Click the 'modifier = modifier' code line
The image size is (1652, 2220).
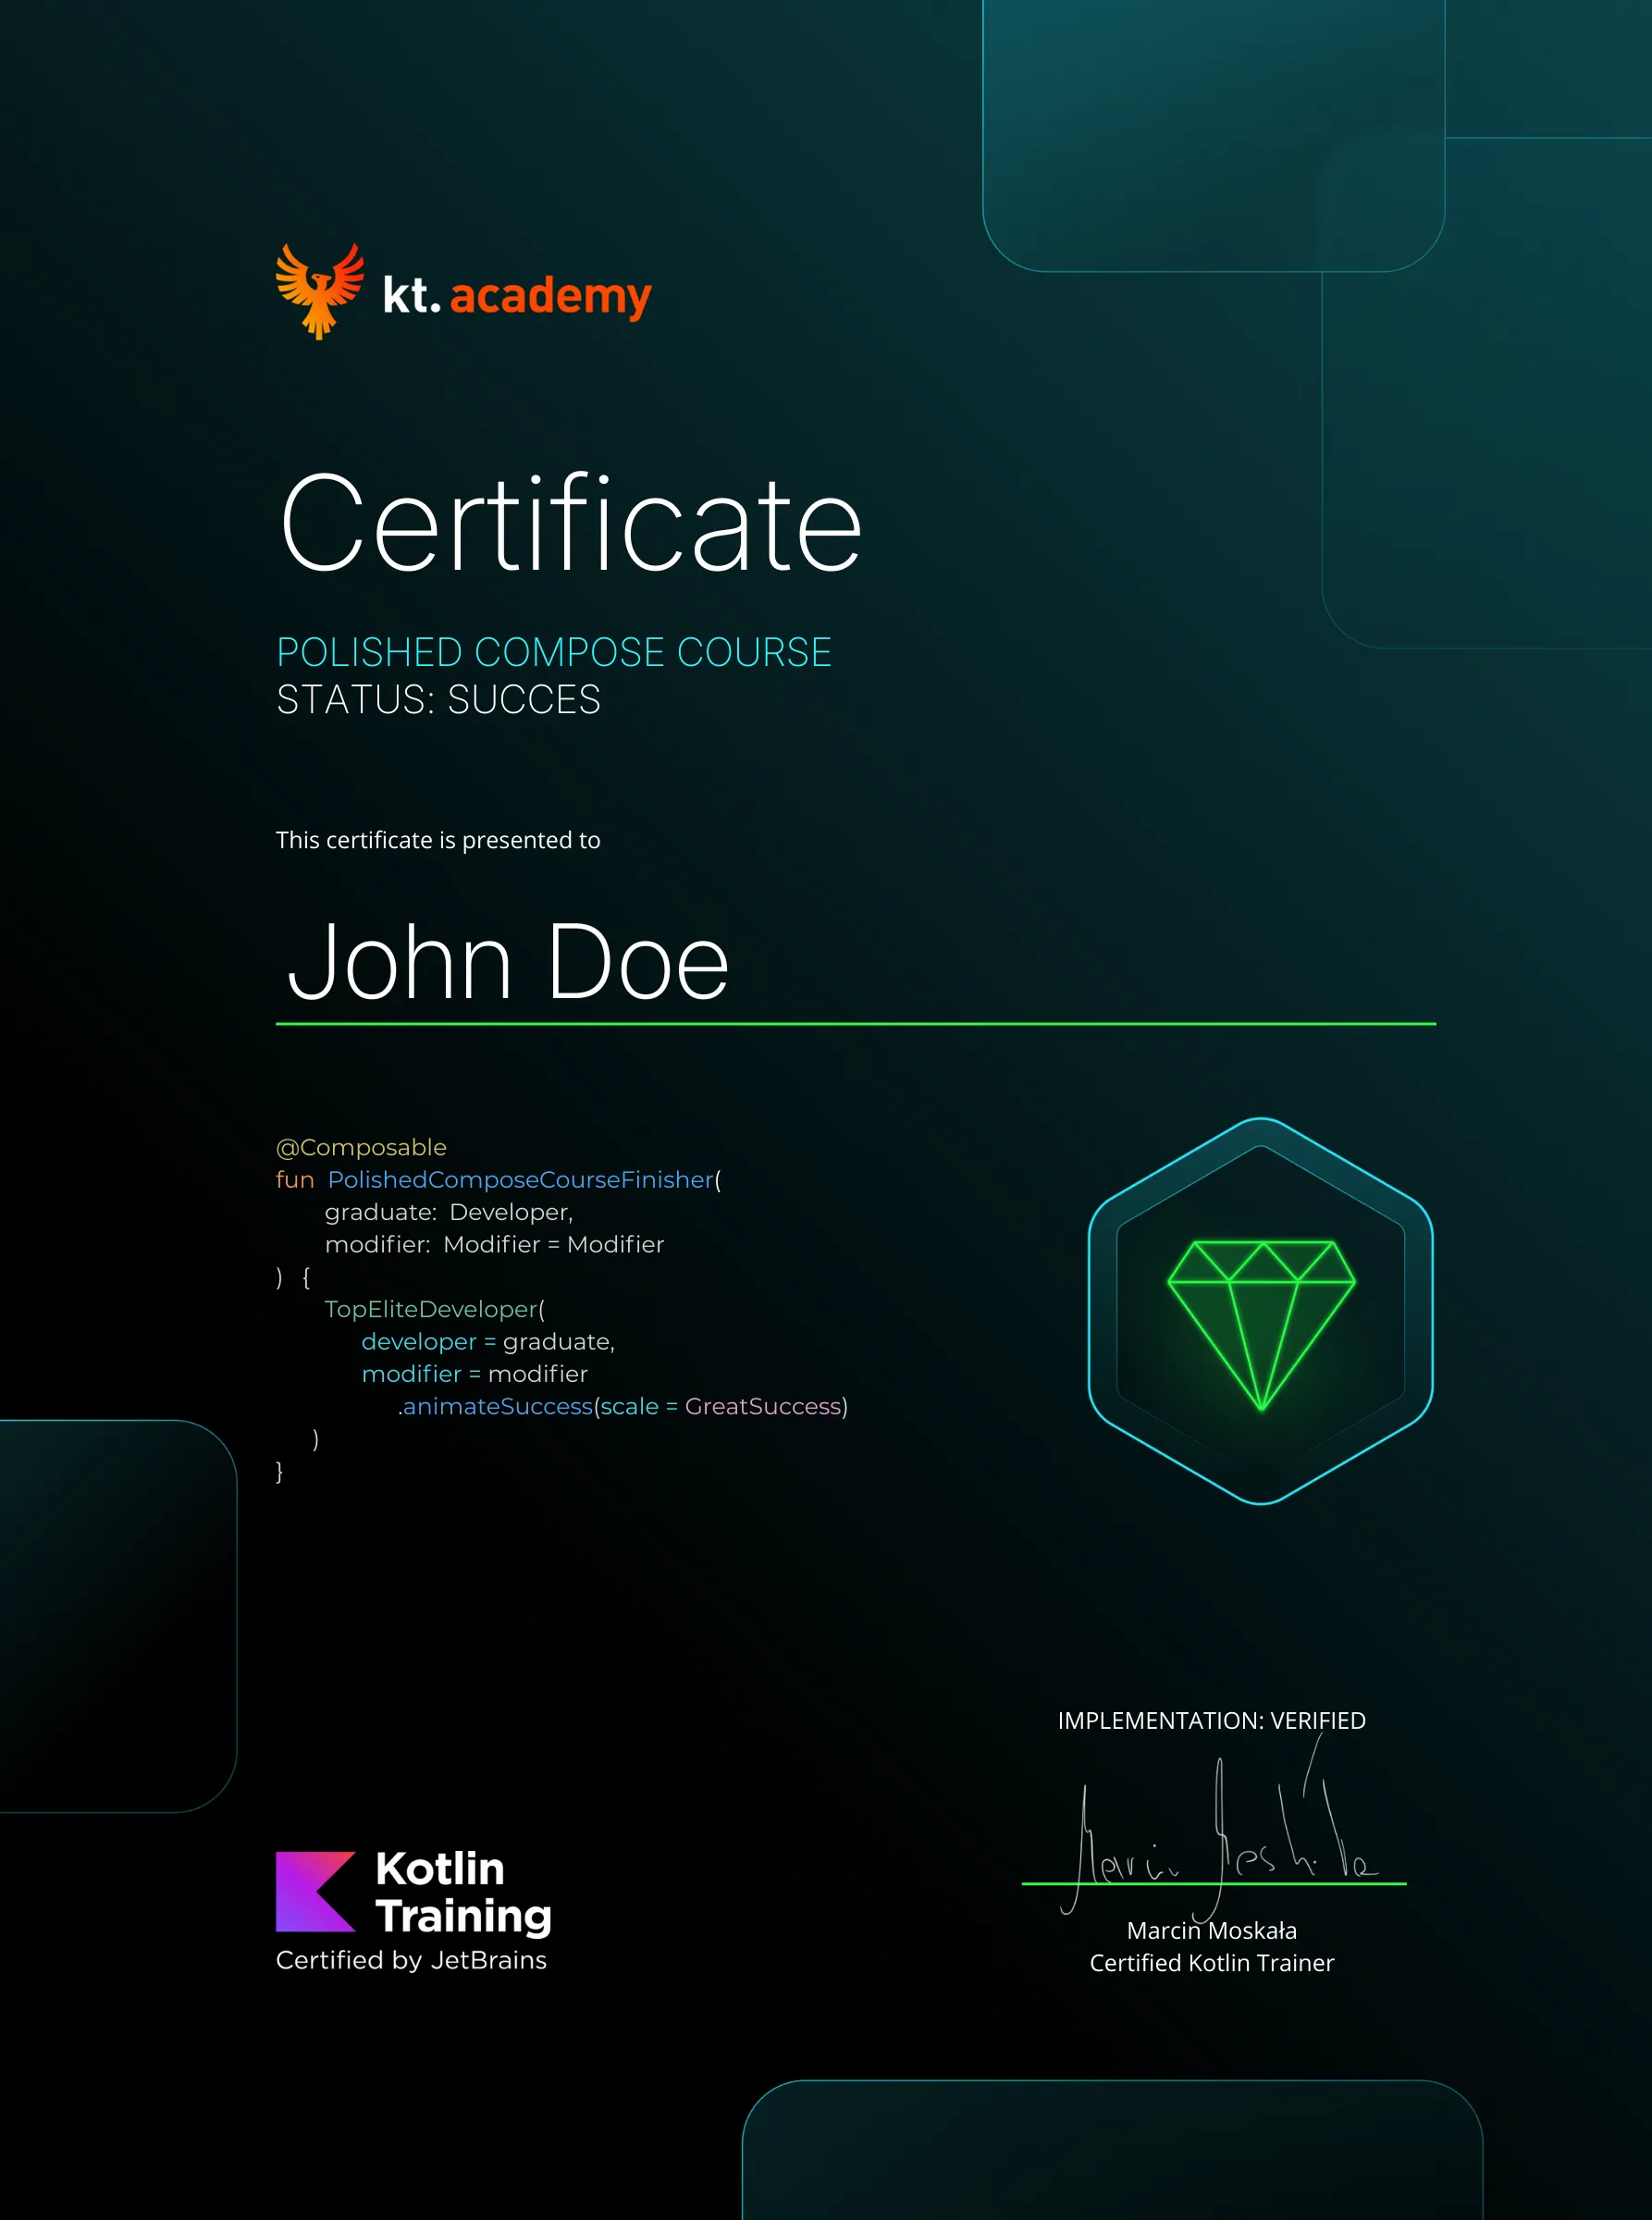pos(474,1374)
